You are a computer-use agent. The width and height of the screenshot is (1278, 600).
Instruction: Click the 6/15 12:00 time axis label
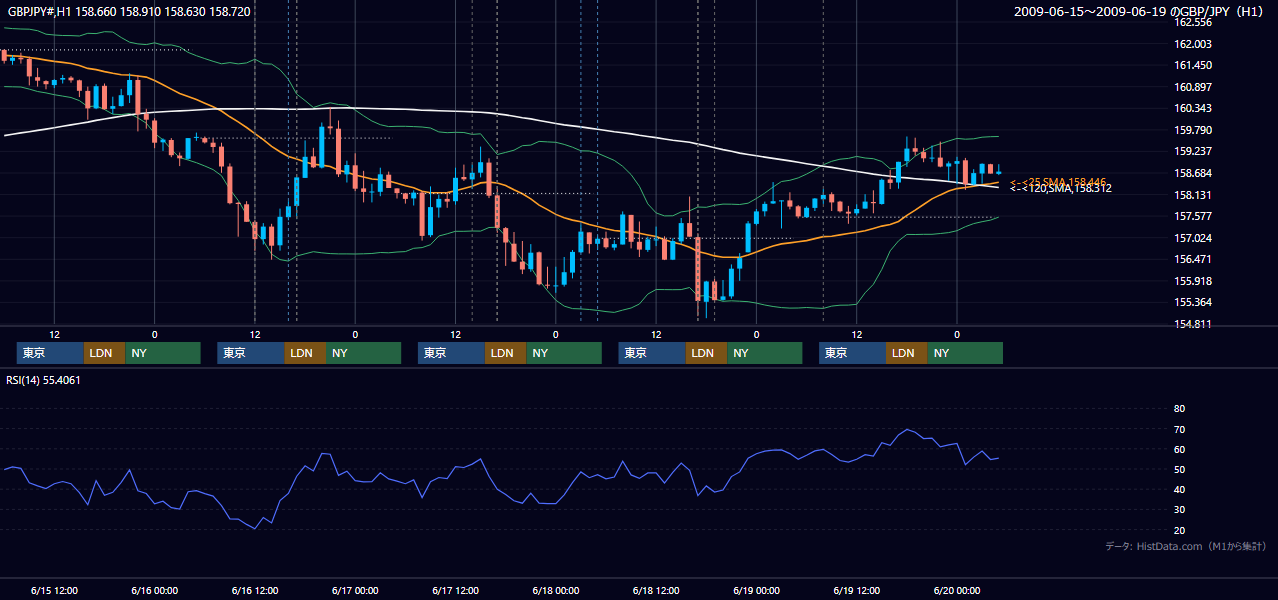point(54,590)
